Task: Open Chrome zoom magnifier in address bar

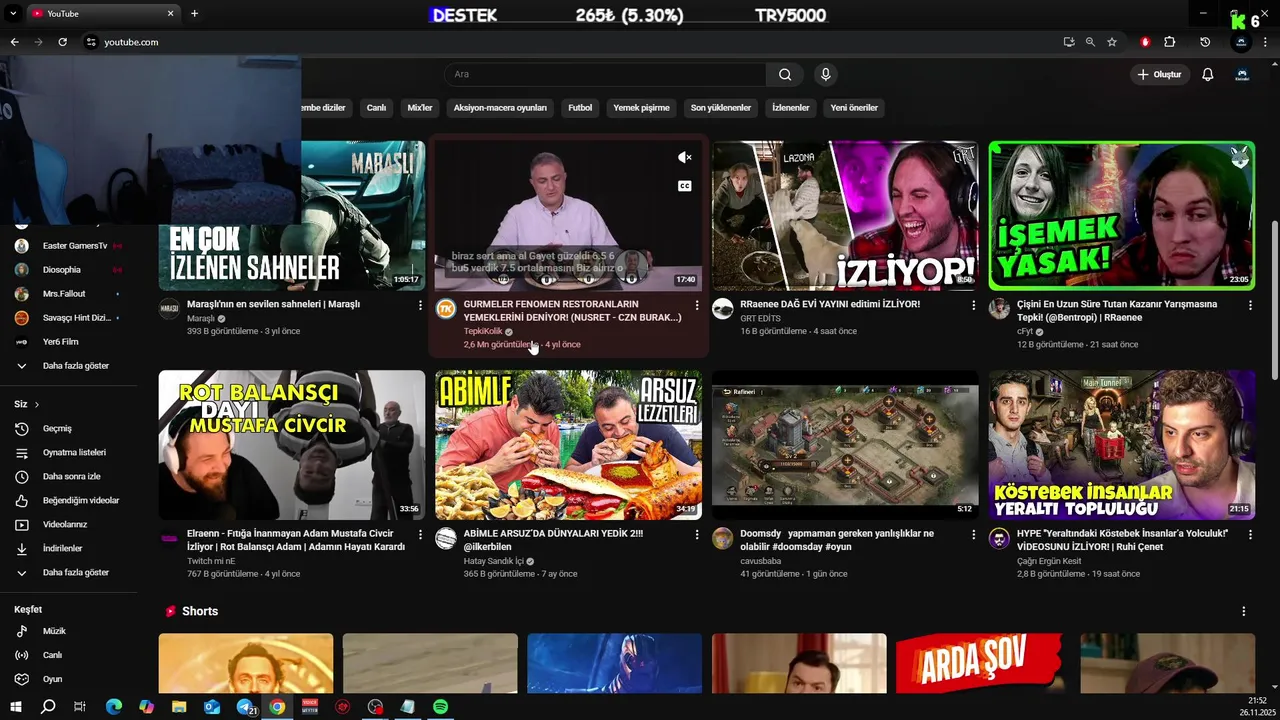Action: click(x=1090, y=42)
